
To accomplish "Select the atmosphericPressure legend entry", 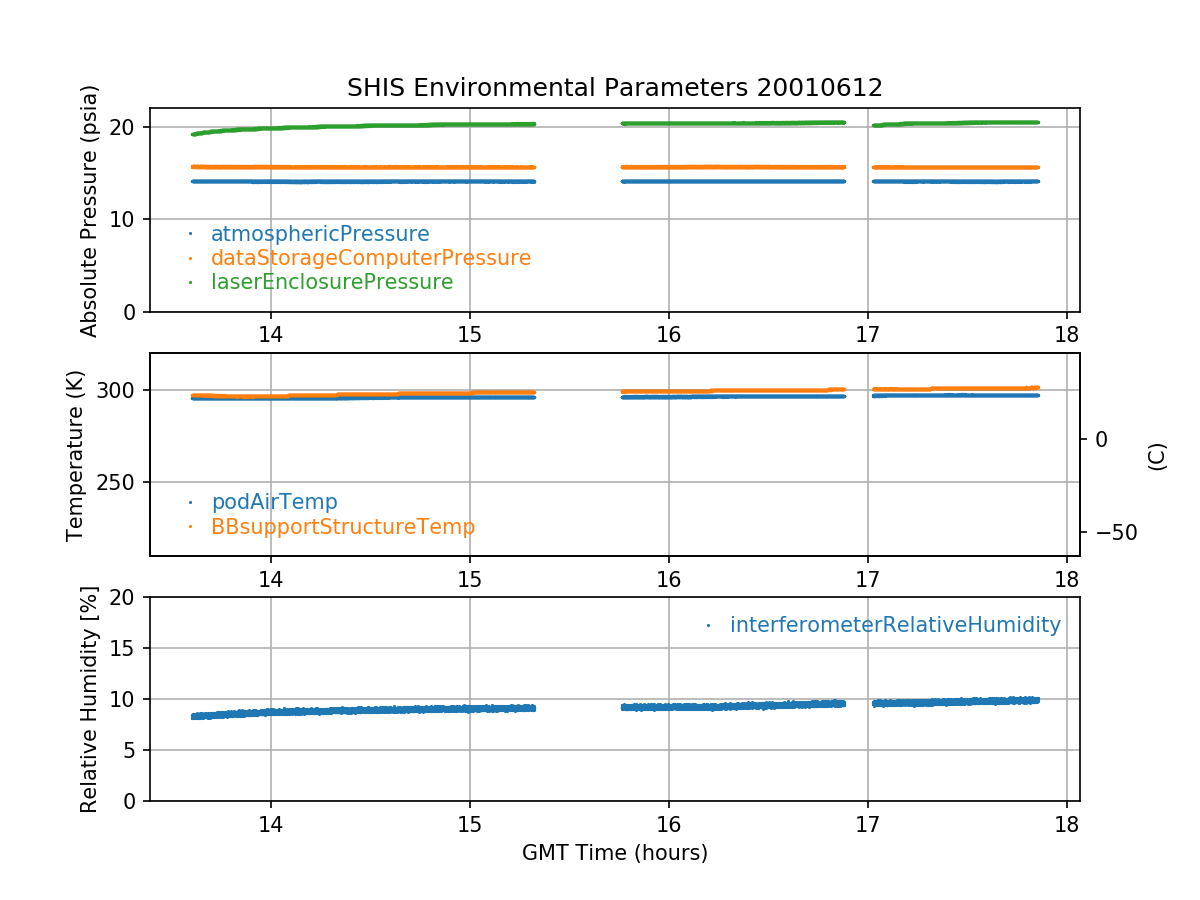I will coord(319,234).
